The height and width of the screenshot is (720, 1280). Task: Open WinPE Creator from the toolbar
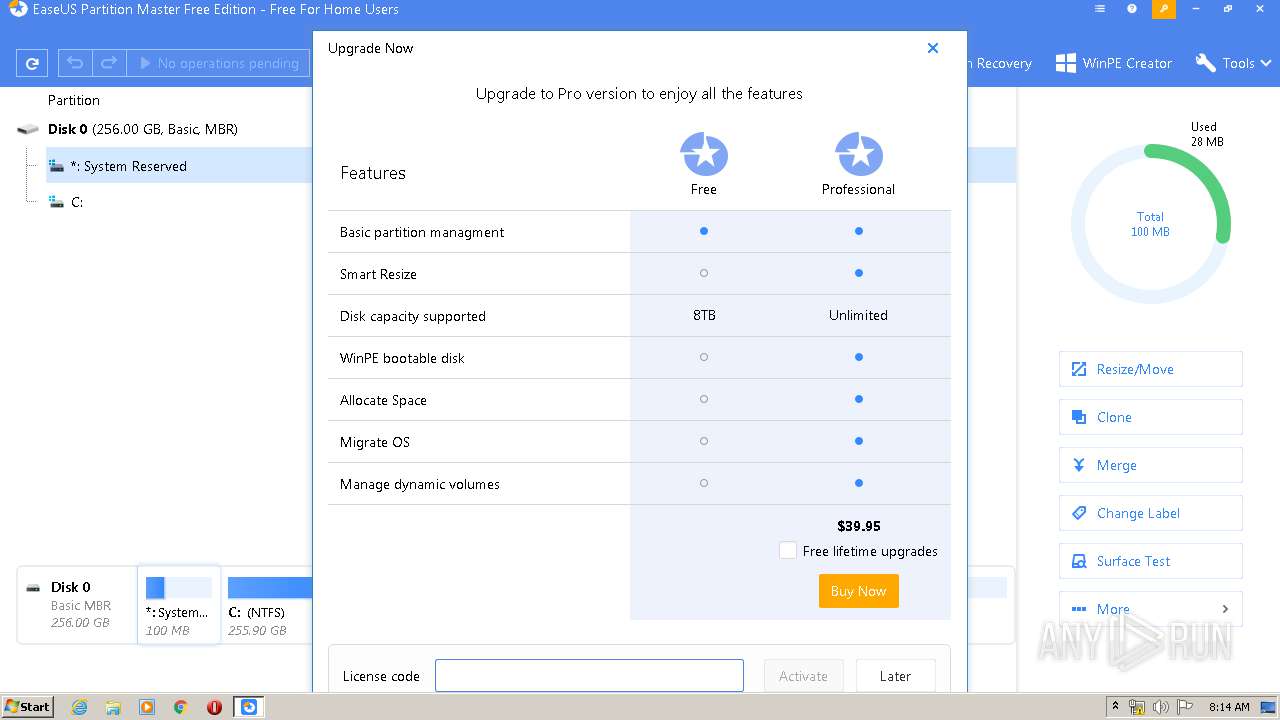point(1113,63)
